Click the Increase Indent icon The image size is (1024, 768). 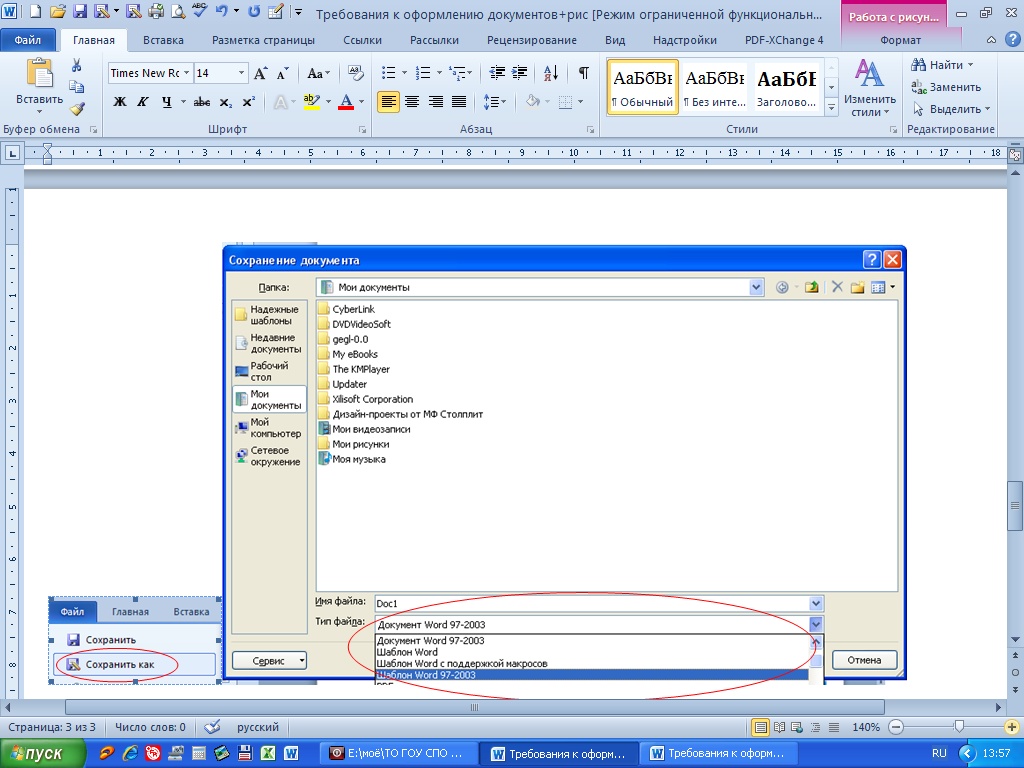tap(520, 72)
